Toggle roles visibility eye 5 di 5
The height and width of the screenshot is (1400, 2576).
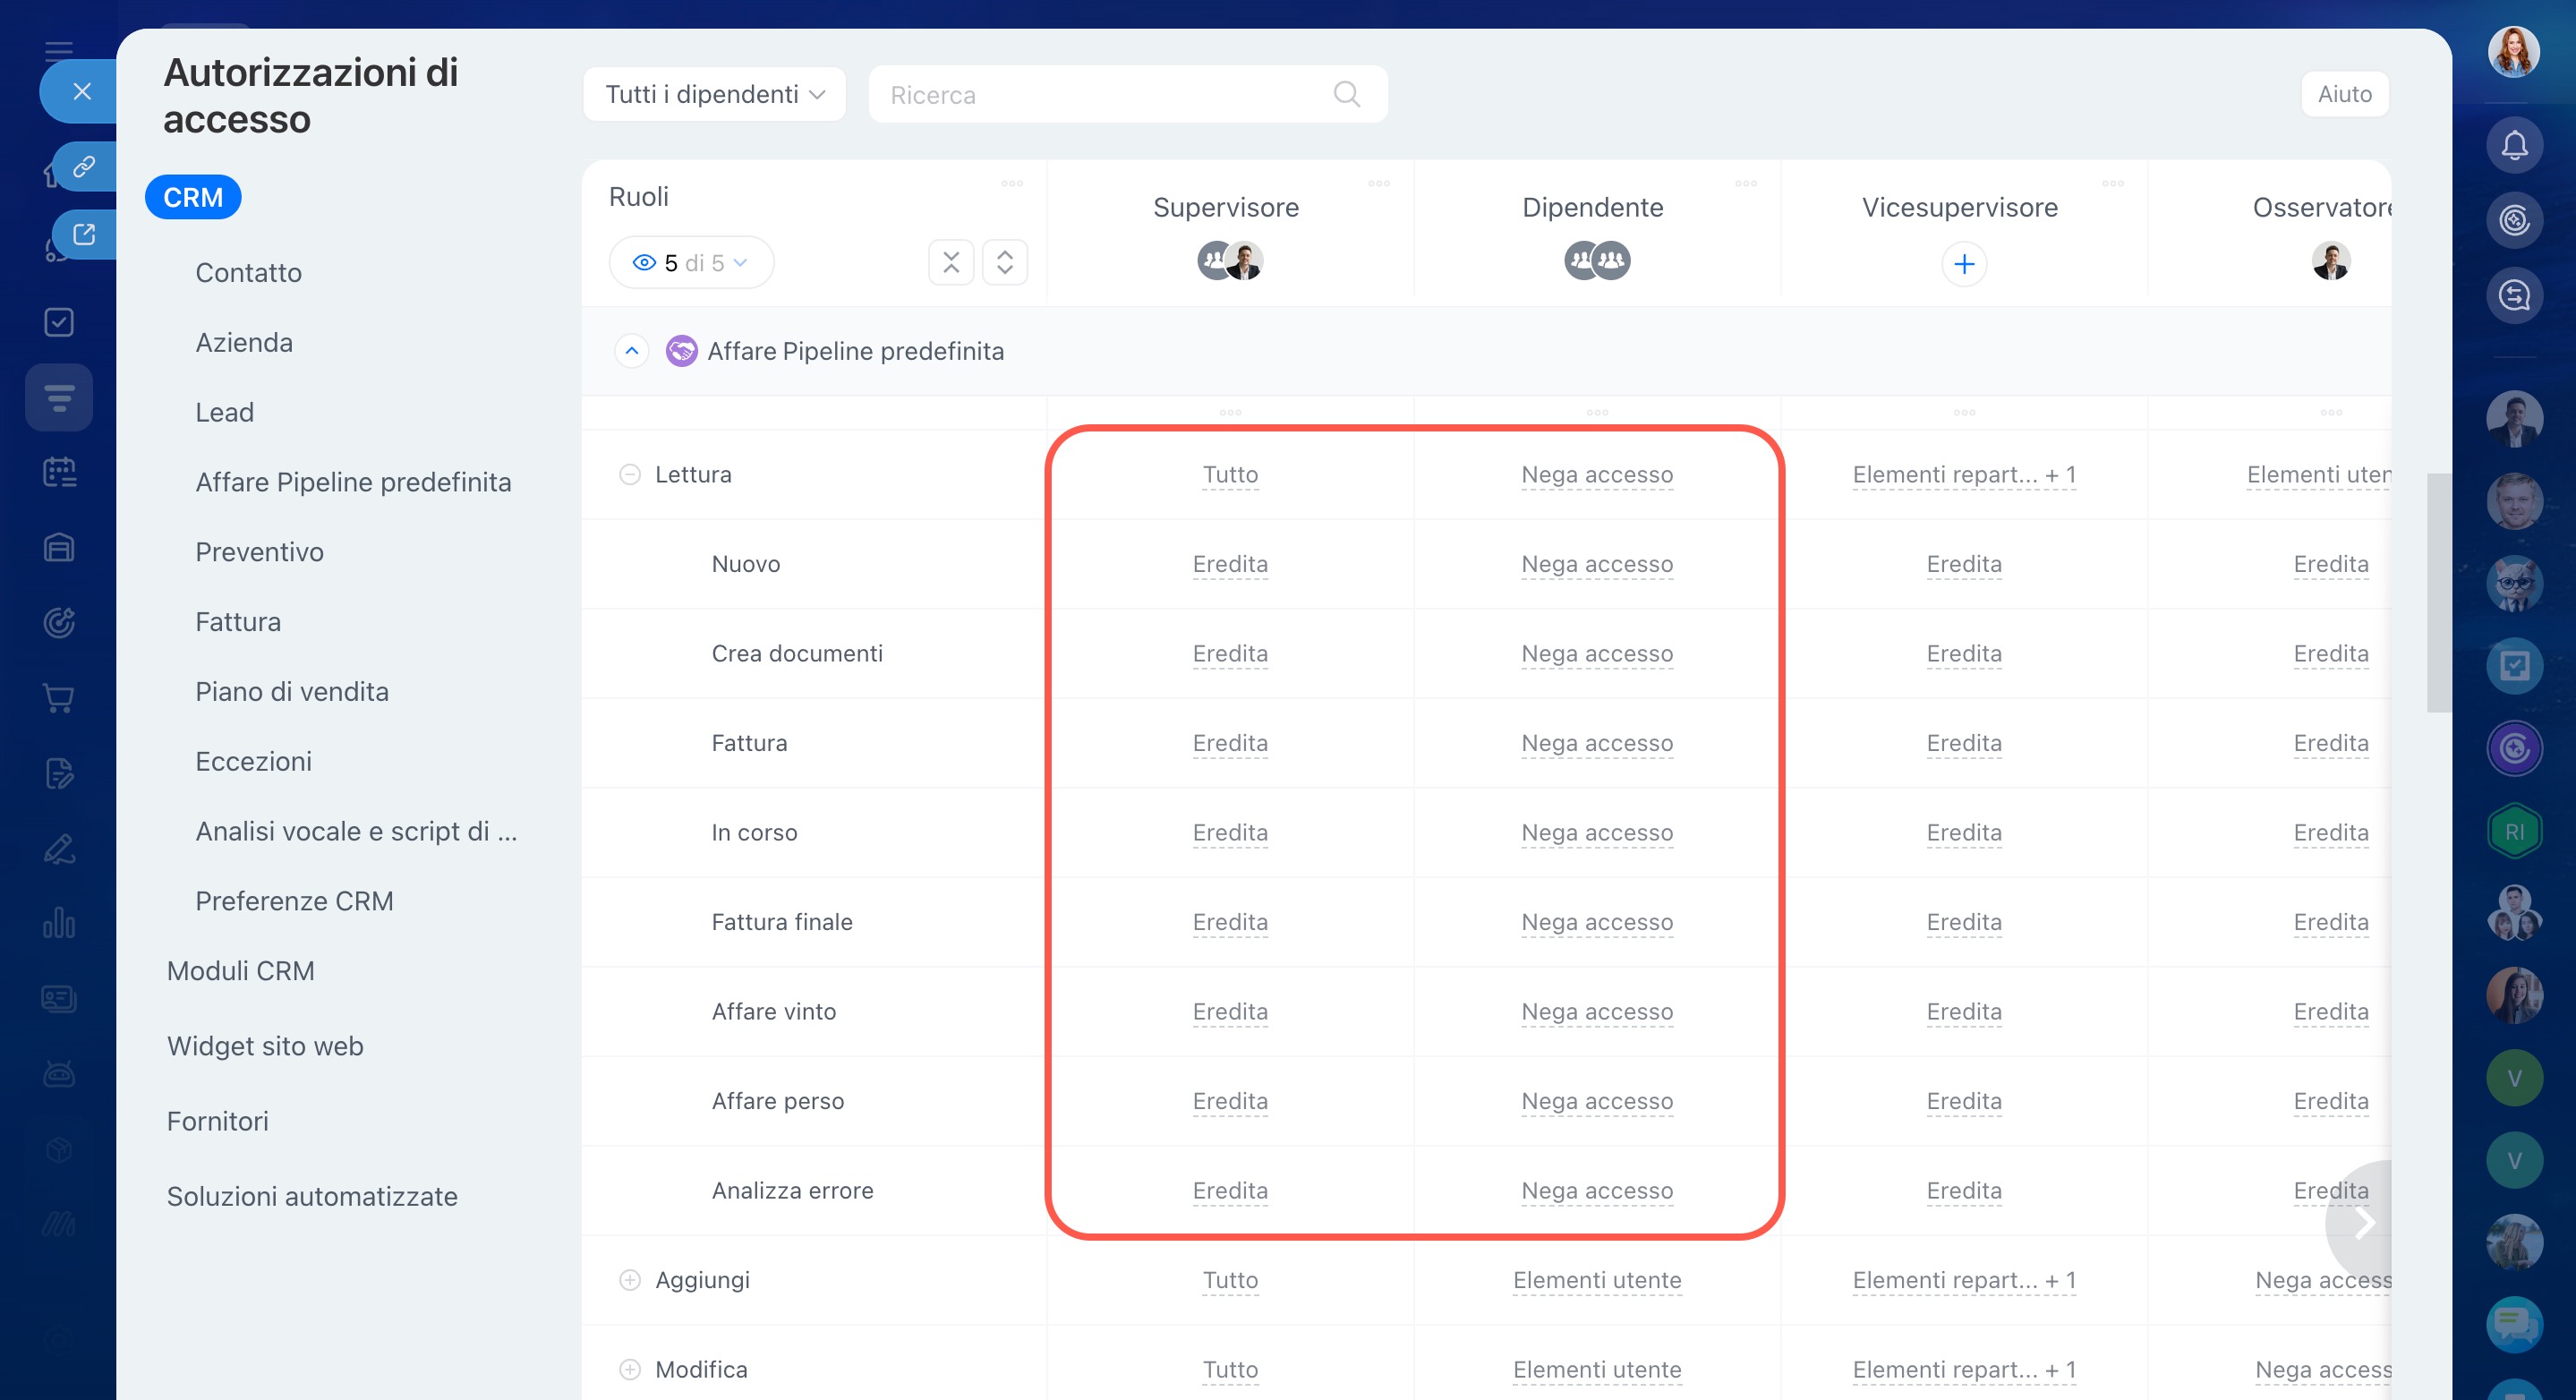[x=690, y=263]
